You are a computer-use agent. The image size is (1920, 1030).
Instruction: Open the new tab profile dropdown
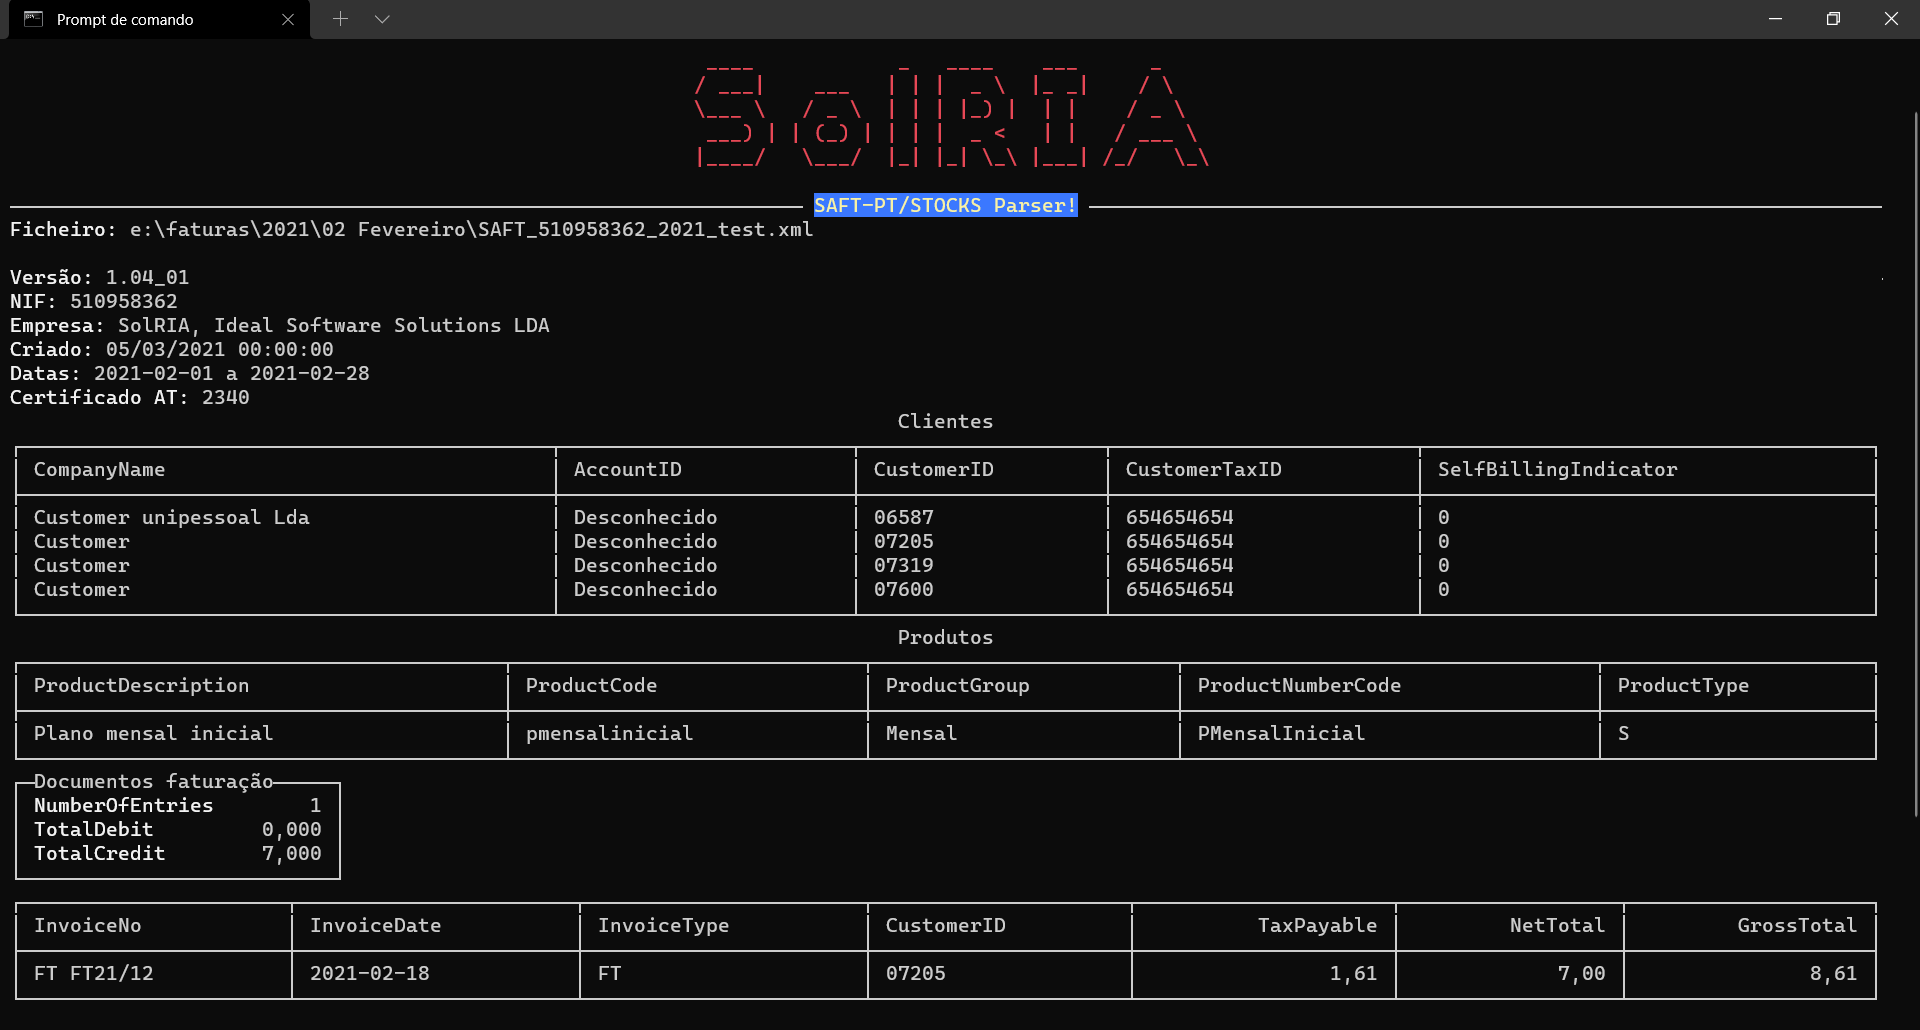382,19
